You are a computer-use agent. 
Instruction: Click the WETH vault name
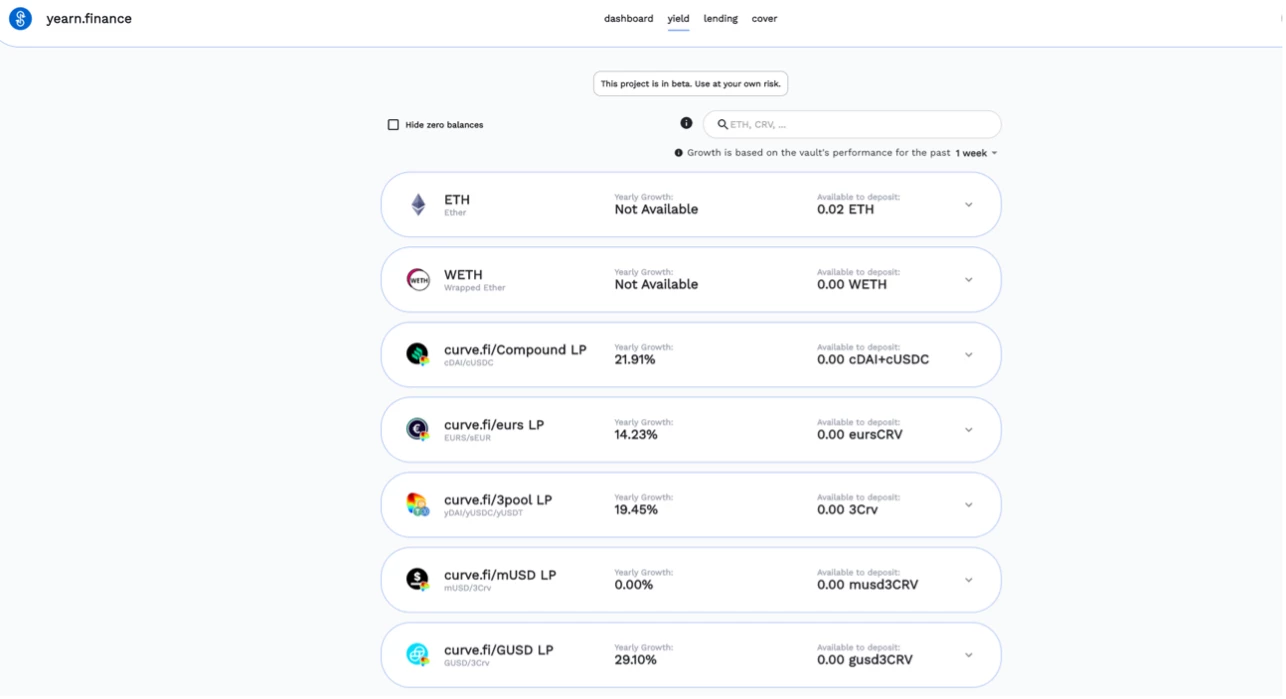tap(463, 275)
